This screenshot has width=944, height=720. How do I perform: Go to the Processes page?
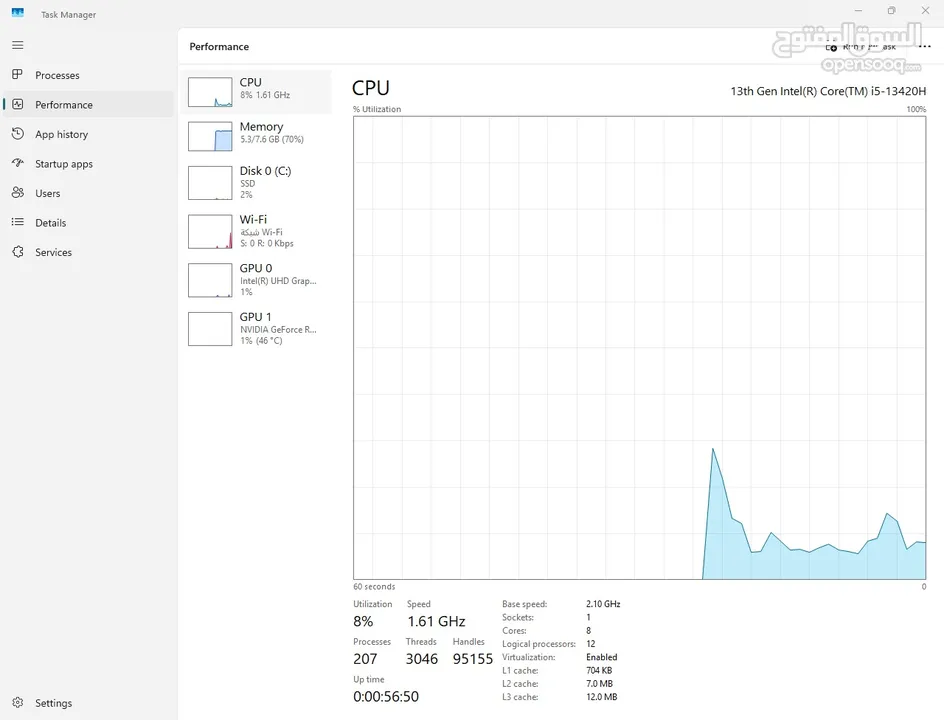pos(57,75)
